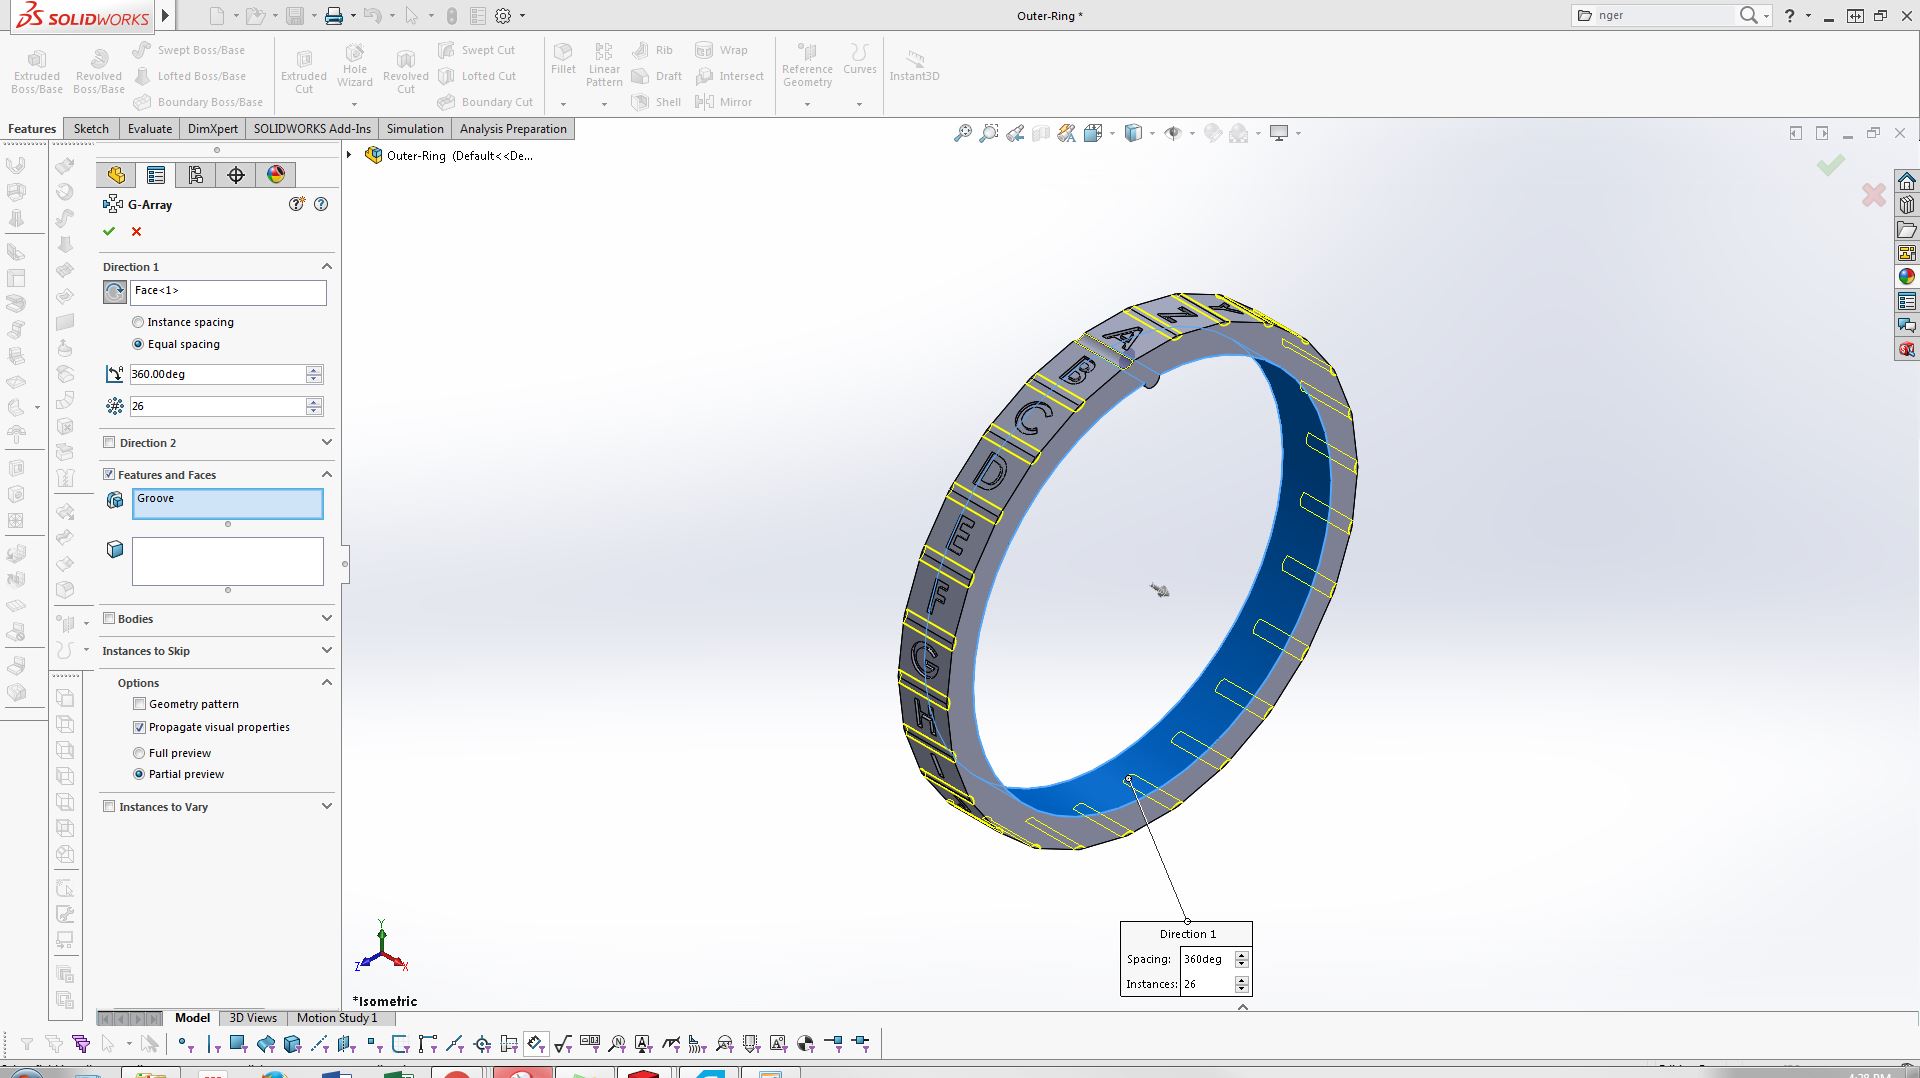Click the Reference Geometry tool
The width and height of the screenshot is (1920, 1078).
coord(807,64)
